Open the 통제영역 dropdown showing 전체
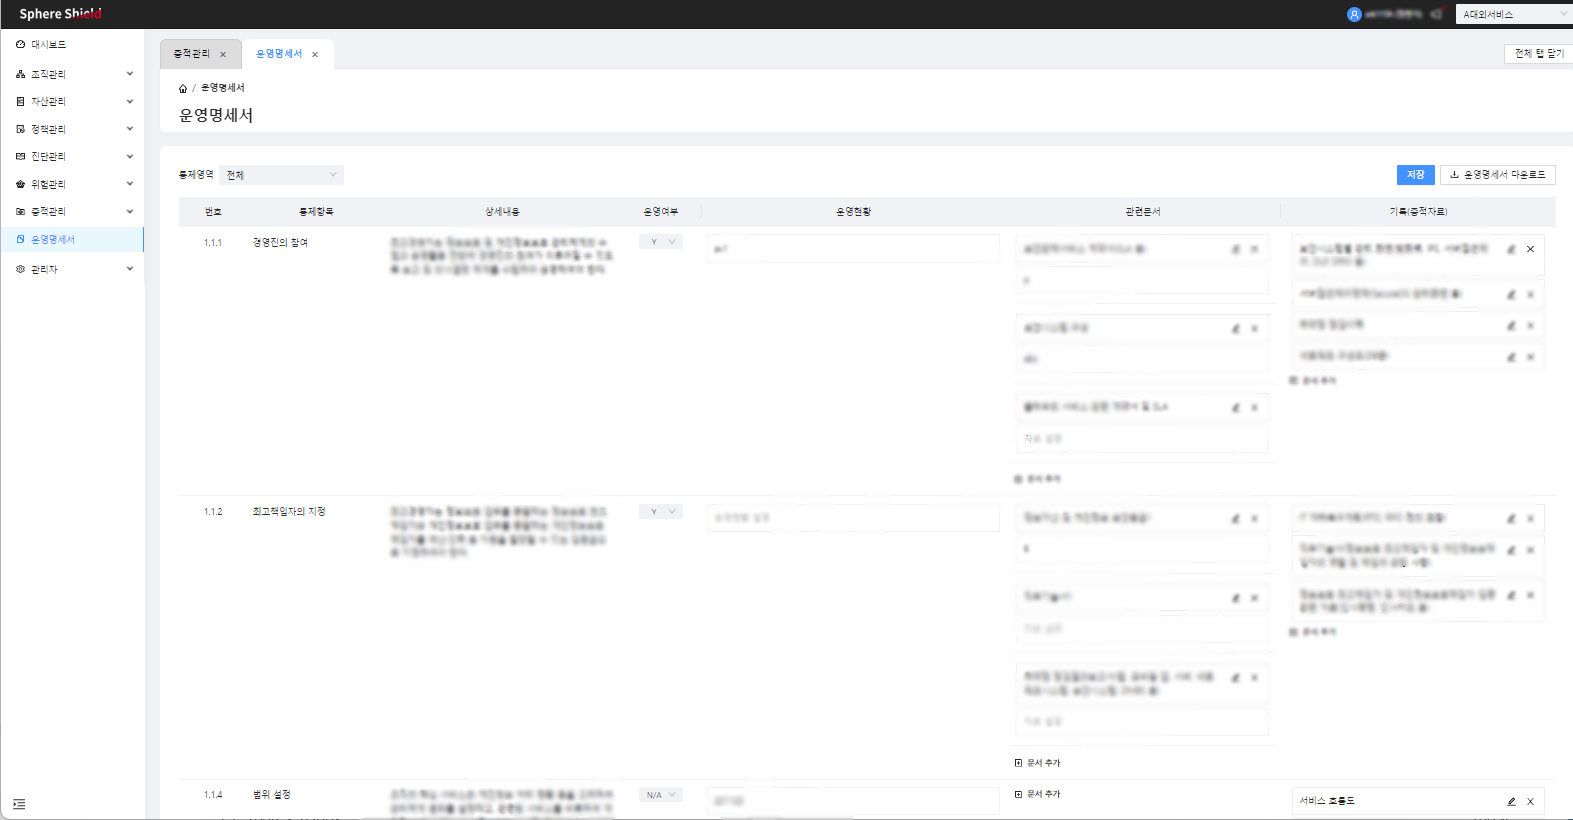1573x820 pixels. (281, 175)
